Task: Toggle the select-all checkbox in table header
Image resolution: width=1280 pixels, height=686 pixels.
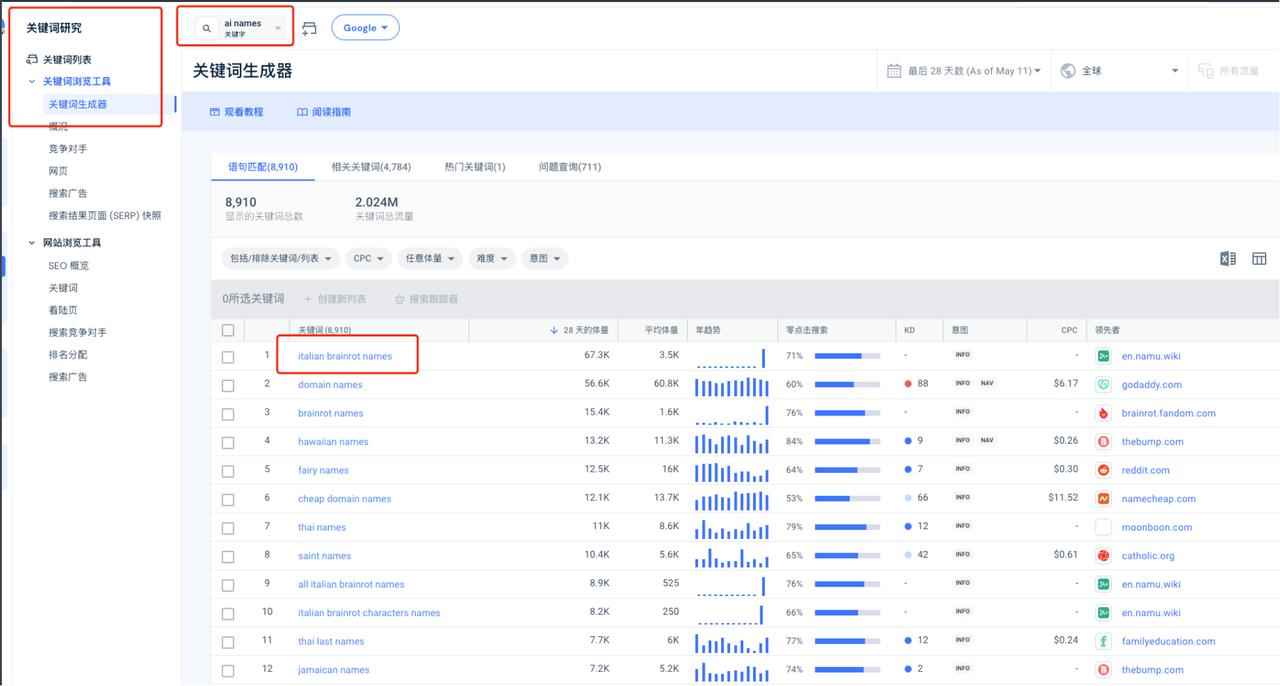Action: [x=228, y=330]
